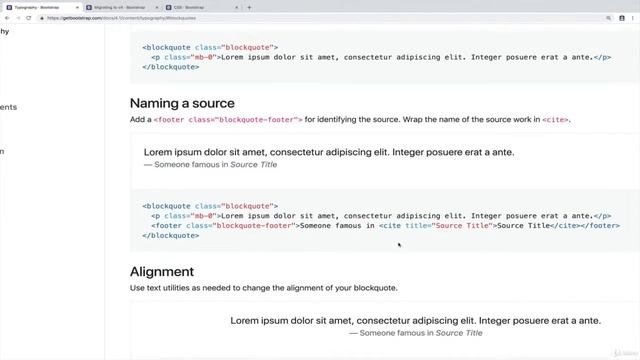
Task: Open a new tab with the plus button
Action: coord(249,7)
